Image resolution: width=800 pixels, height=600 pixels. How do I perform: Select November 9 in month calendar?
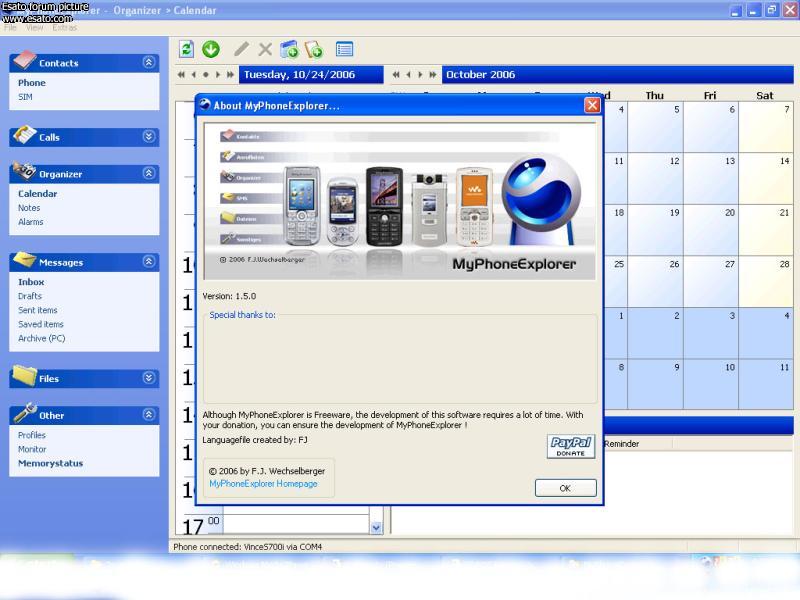coord(656,384)
